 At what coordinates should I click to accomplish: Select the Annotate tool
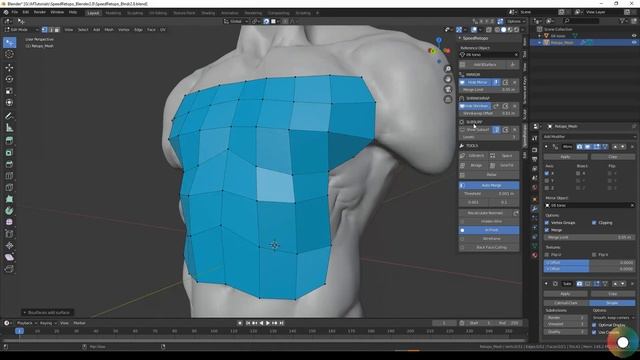point(9,116)
